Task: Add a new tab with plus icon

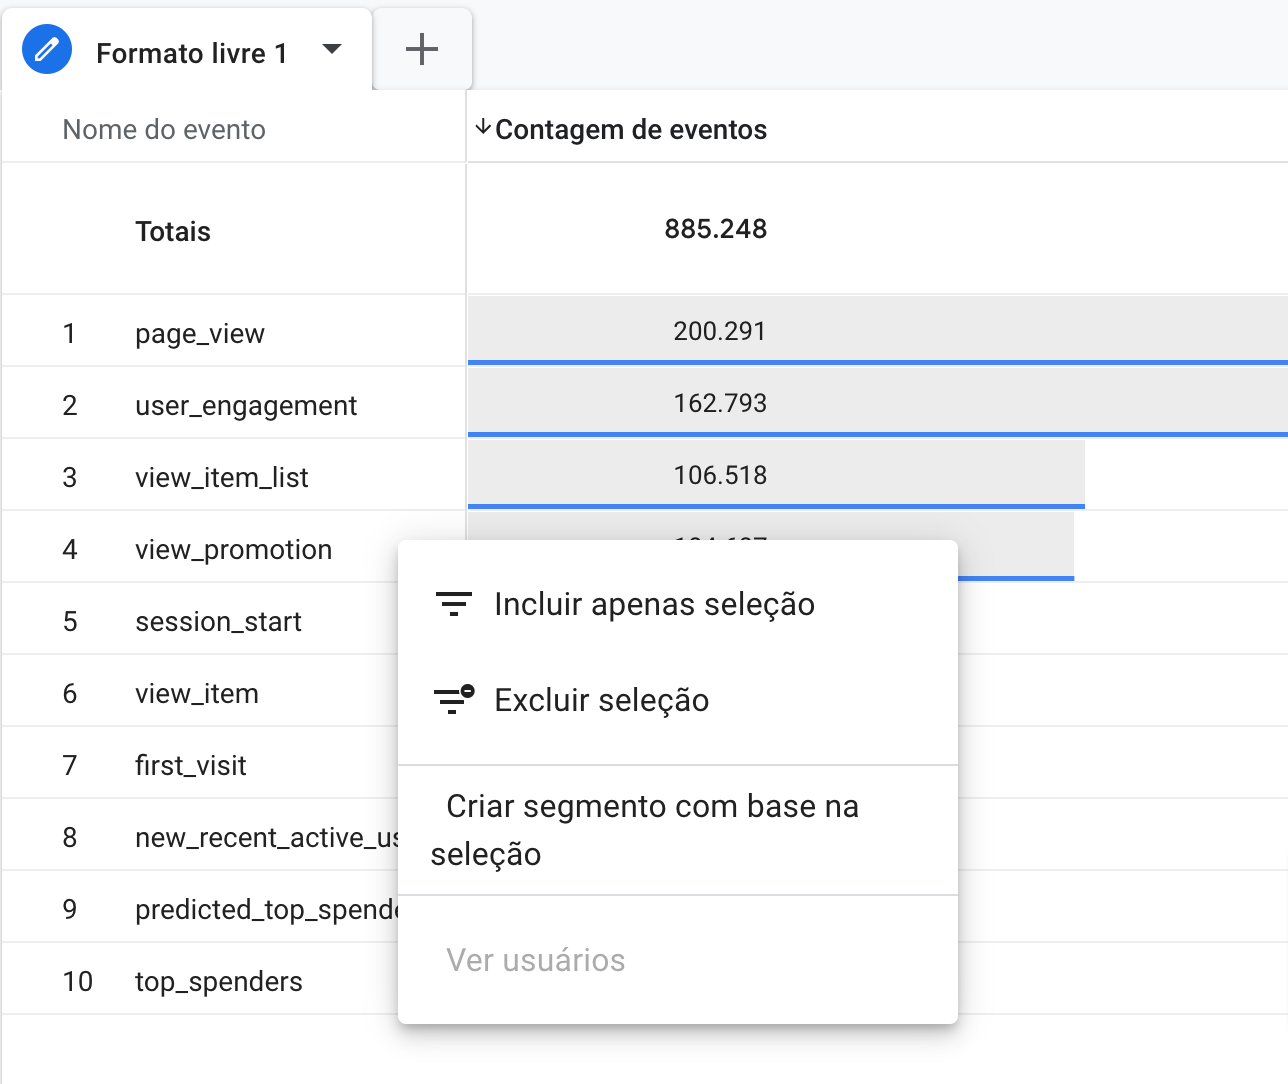Action: click(422, 50)
